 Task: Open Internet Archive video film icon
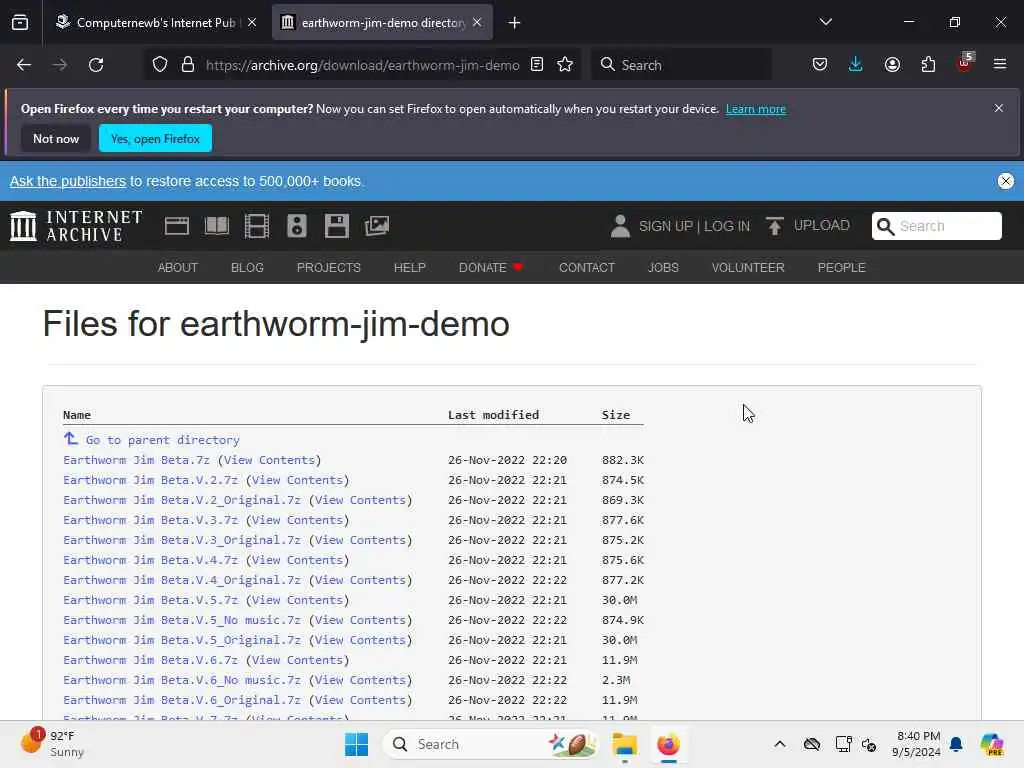click(x=257, y=226)
